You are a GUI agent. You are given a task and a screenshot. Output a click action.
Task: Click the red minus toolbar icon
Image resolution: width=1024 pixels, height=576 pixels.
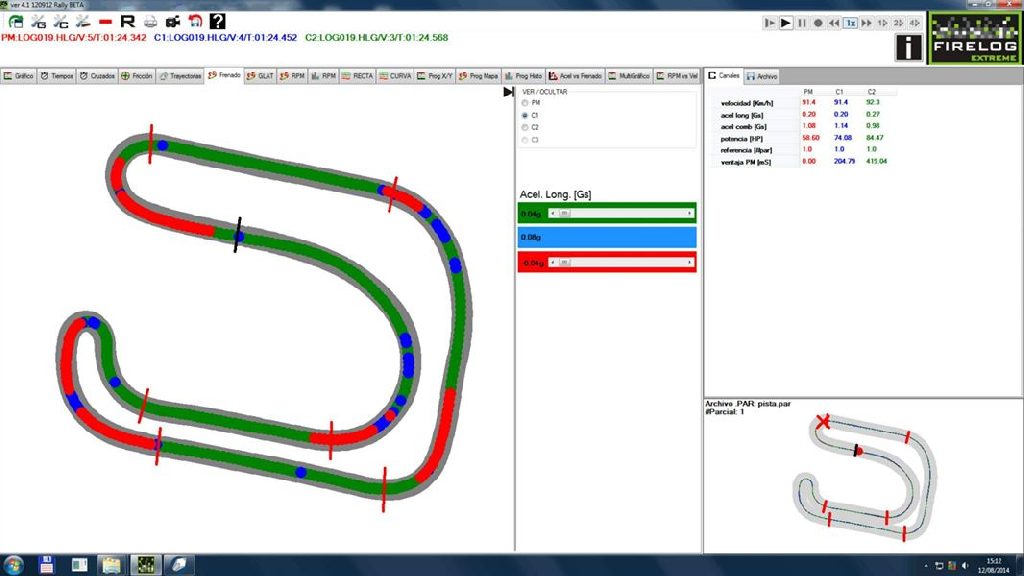point(105,22)
